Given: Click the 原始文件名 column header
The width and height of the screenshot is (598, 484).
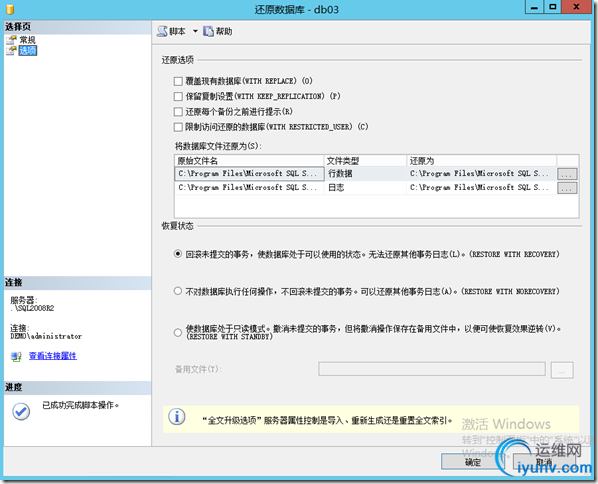Looking at the screenshot, I should tap(249, 161).
